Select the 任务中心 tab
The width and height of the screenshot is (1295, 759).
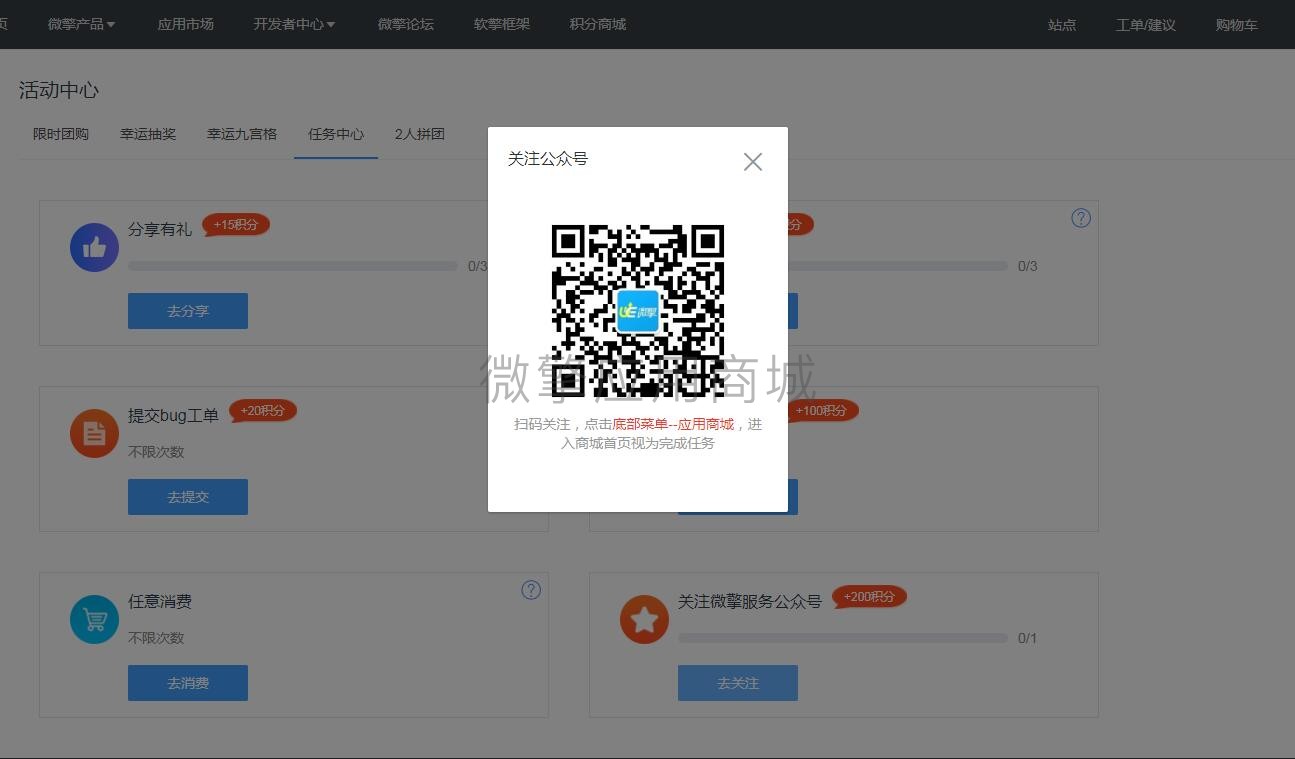coord(336,134)
